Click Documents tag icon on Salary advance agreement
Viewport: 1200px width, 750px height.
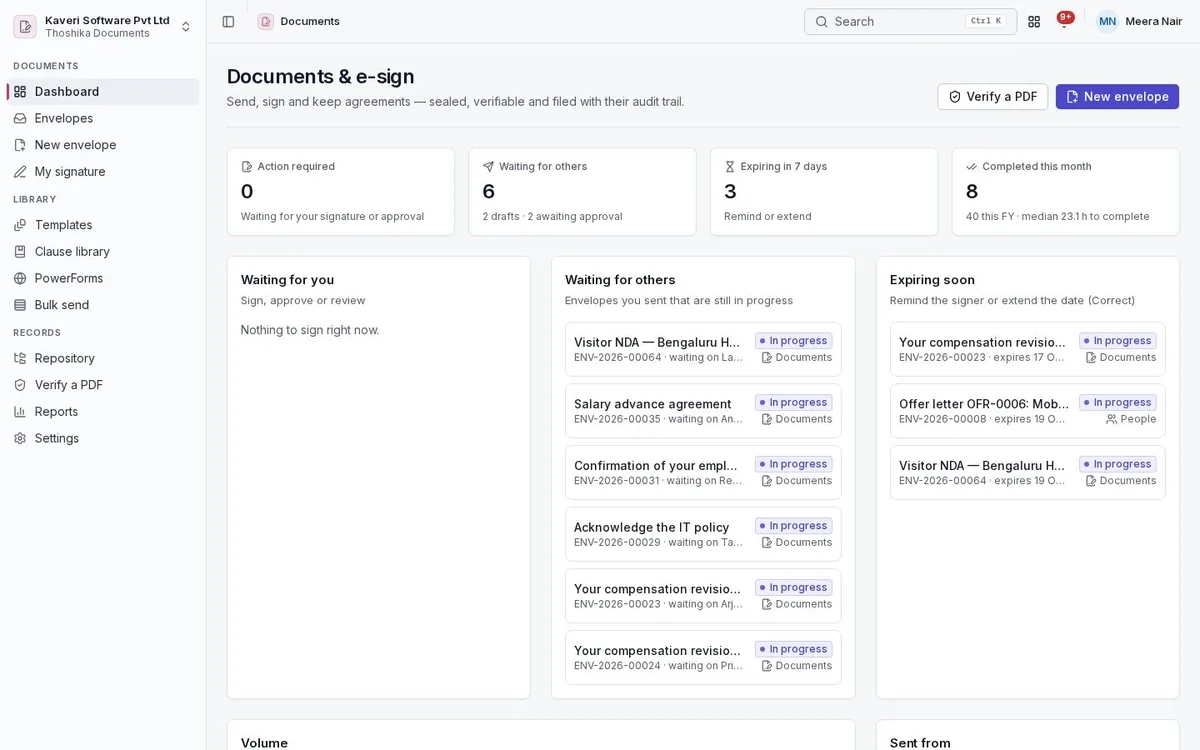(767, 419)
